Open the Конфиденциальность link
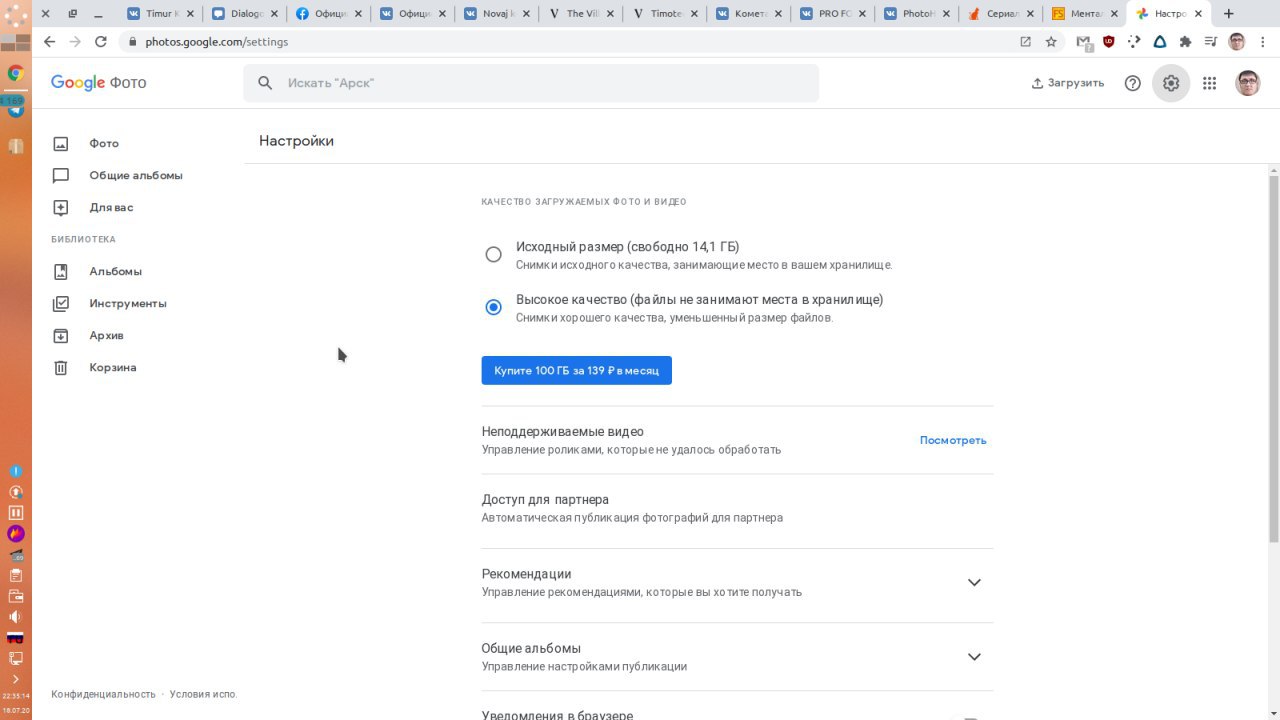This screenshot has height=720, width=1280. coord(103,694)
